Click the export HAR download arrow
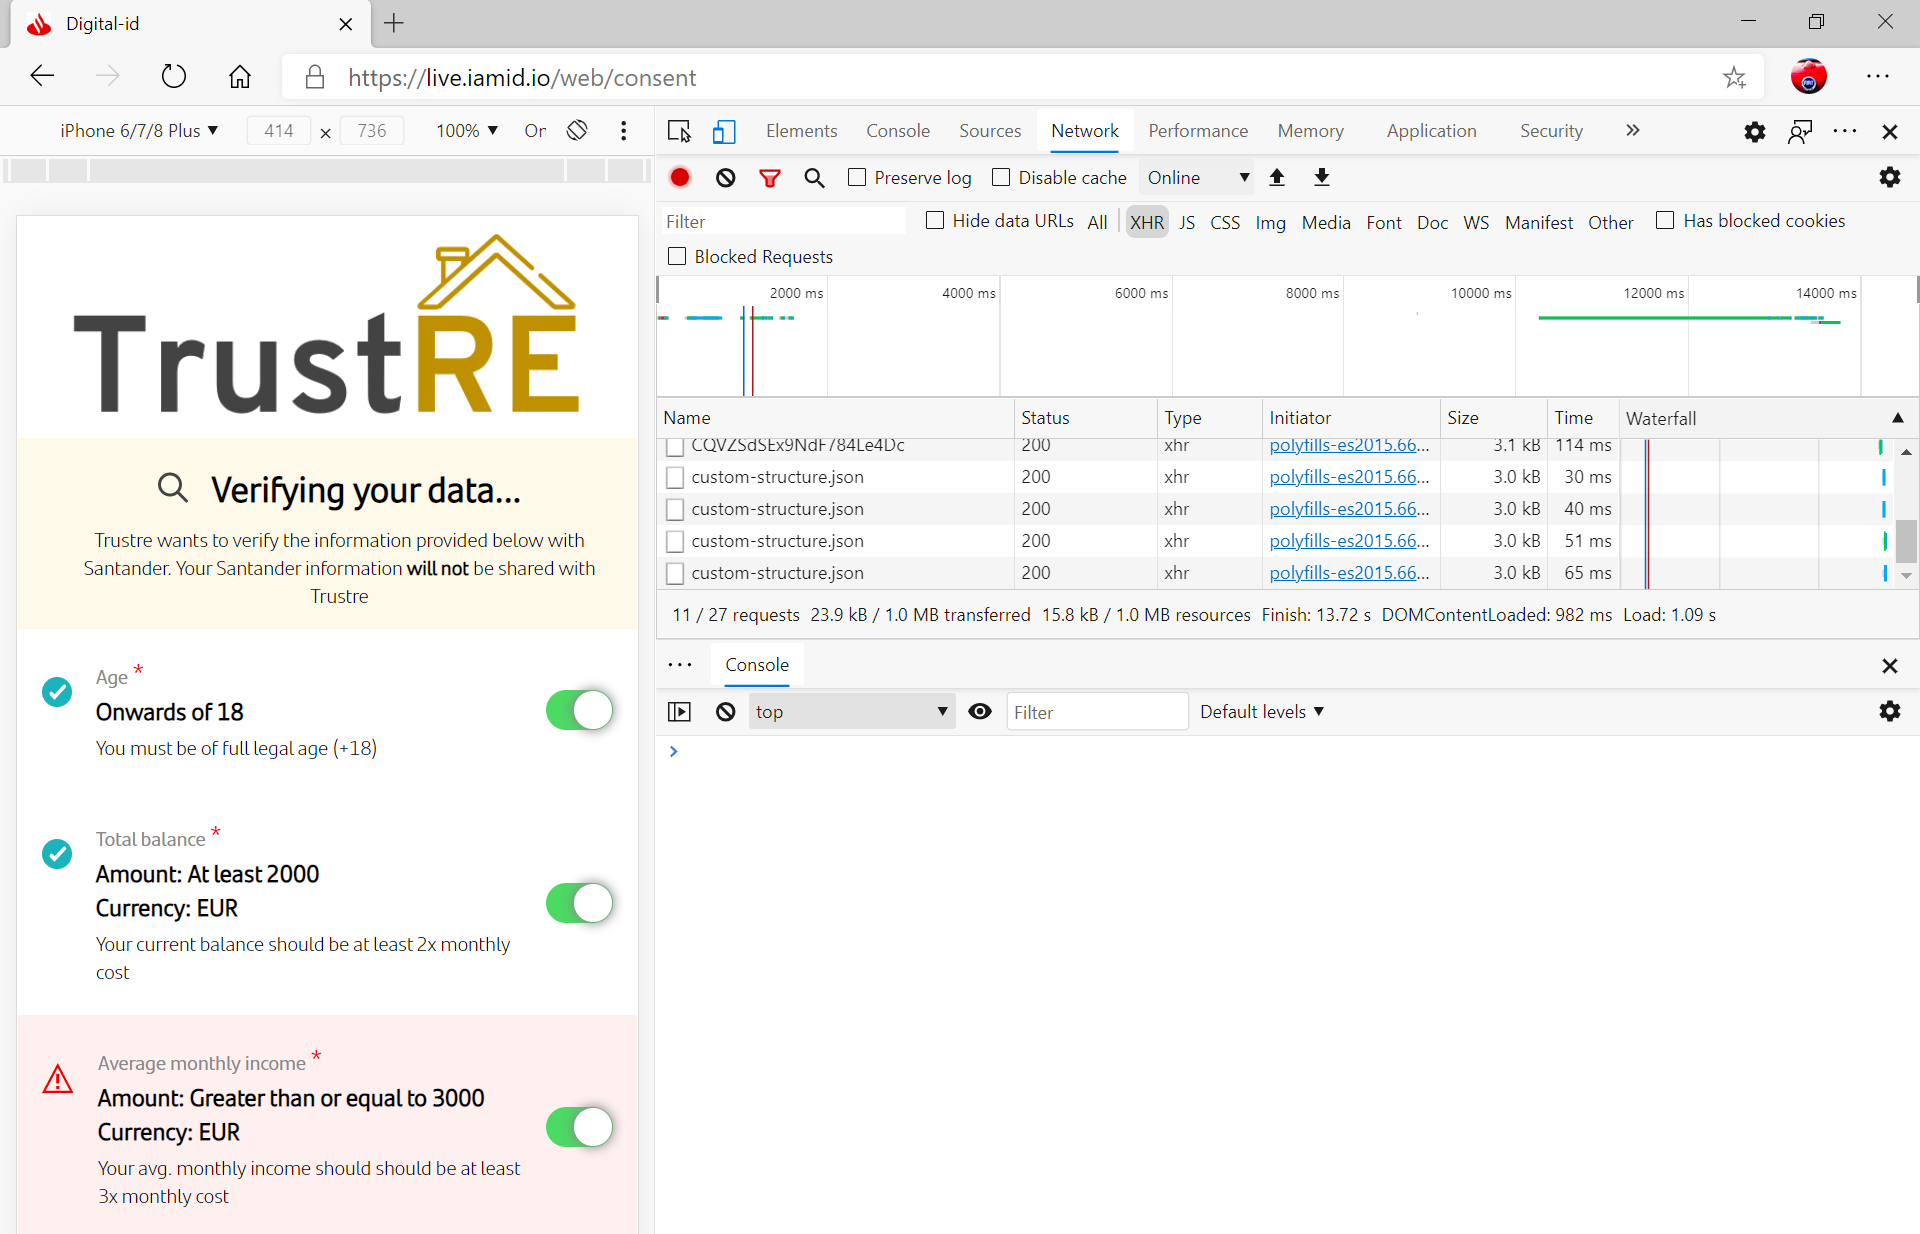1920x1234 pixels. click(x=1321, y=177)
